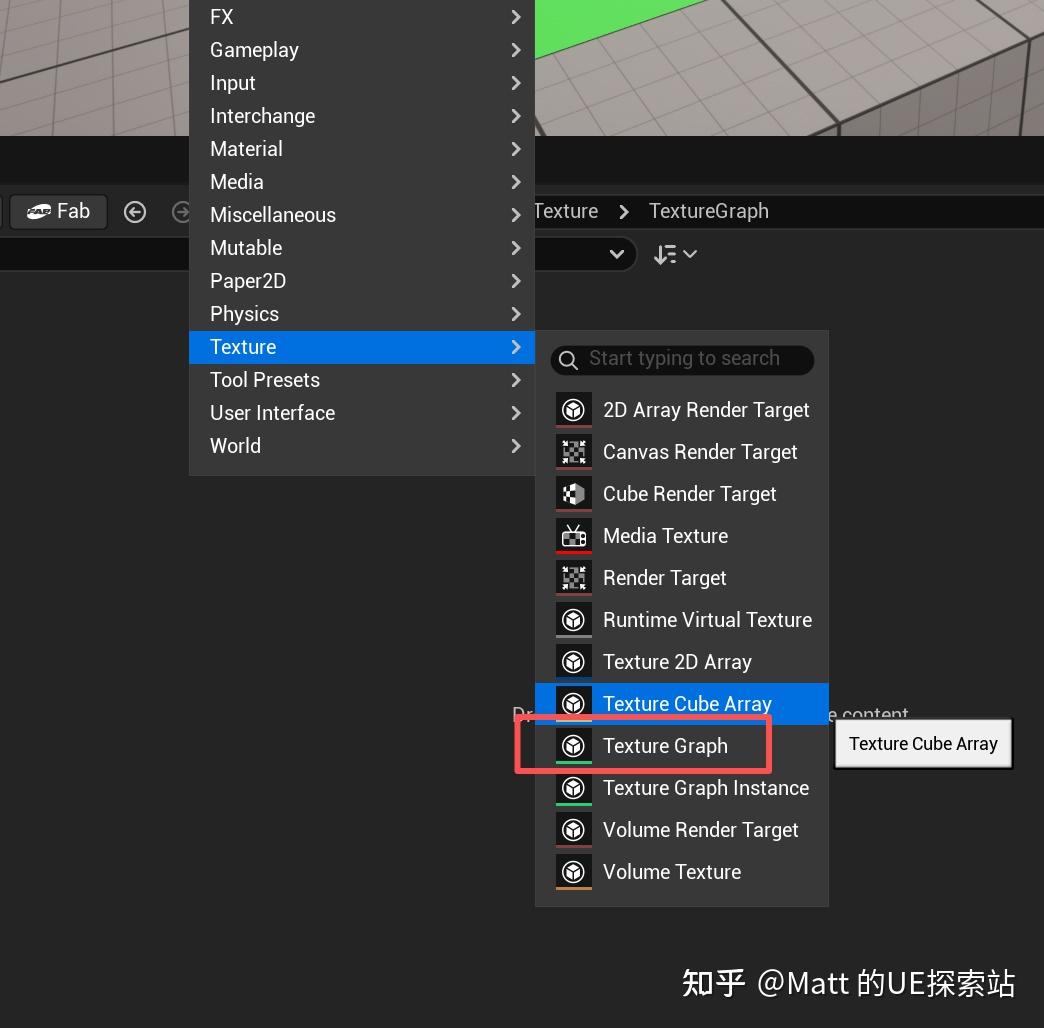Select the highlighted Texture Graph icon
Viewport: 1044px width, 1028px height.
point(573,745)
